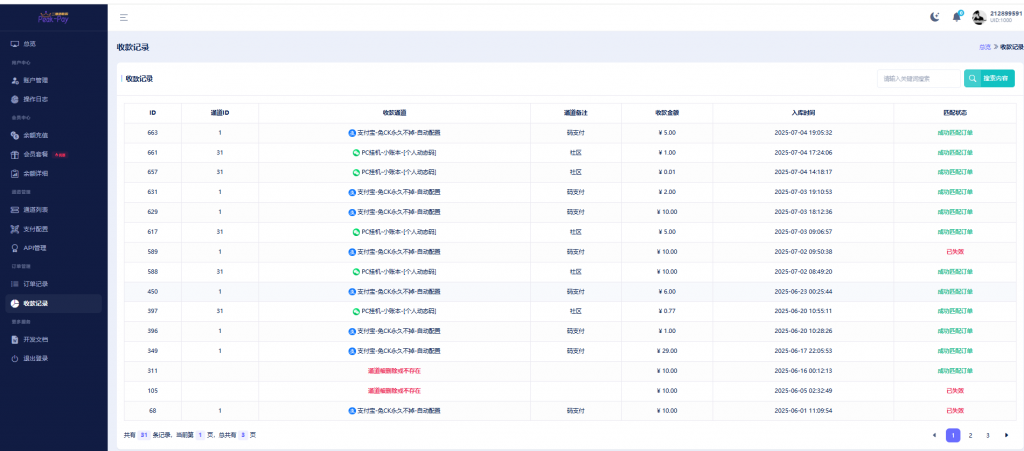This screenshot has height=451, width=1024.
Task: Click the WeChat icon in row 657
Action: (x=356, y=172)
